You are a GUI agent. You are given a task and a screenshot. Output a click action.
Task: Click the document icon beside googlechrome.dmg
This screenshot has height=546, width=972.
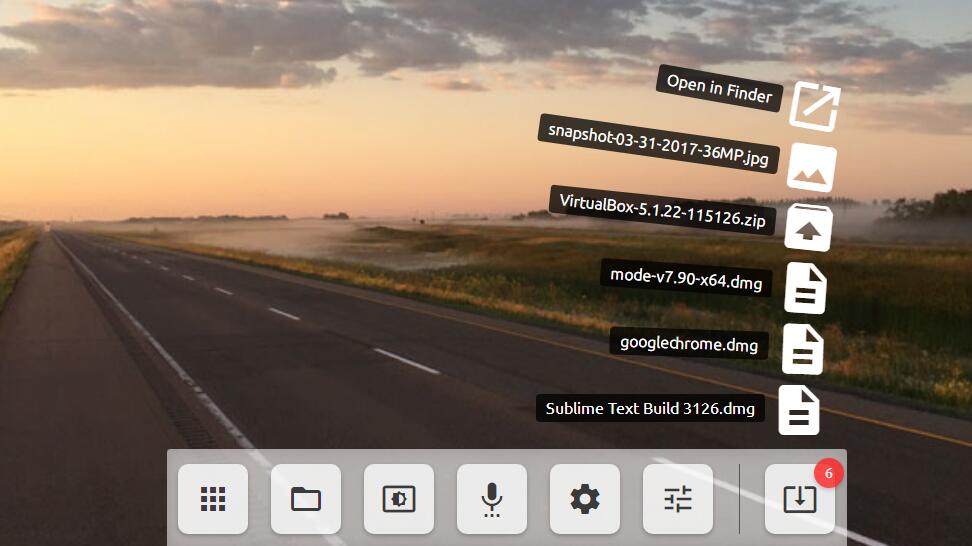(x=802, y=349)
